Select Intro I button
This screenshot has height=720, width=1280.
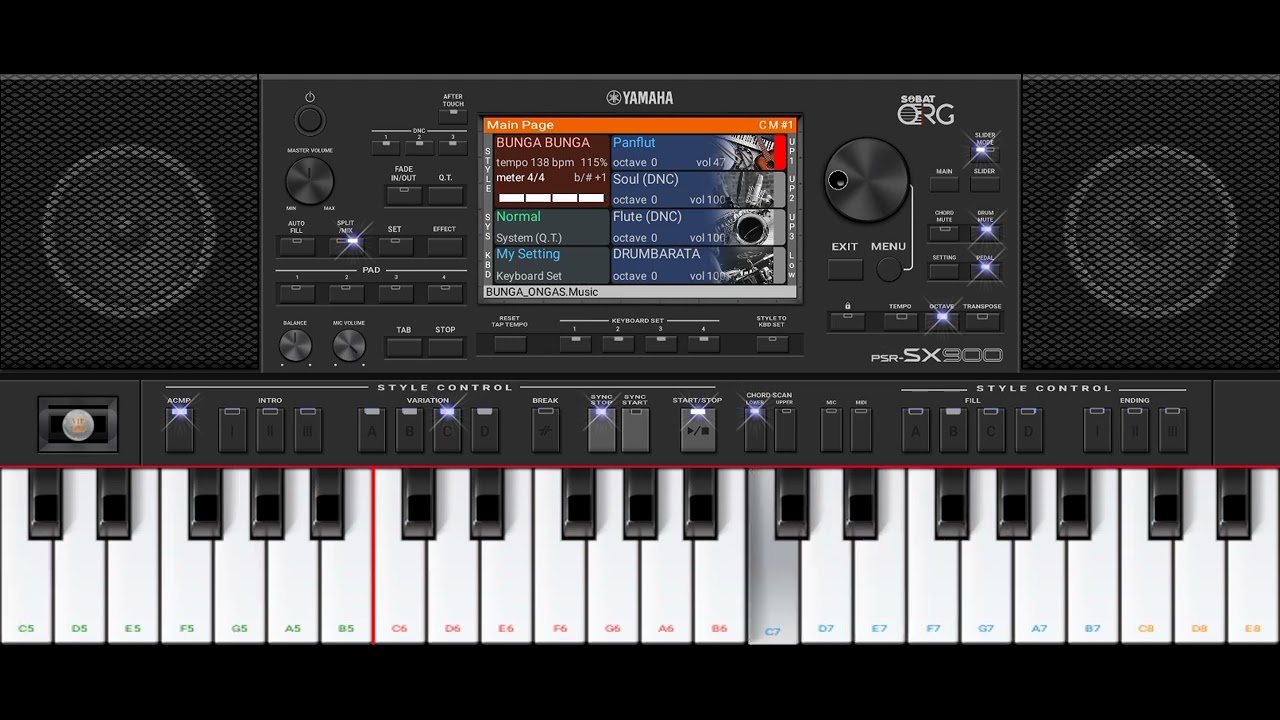(232, 429)
